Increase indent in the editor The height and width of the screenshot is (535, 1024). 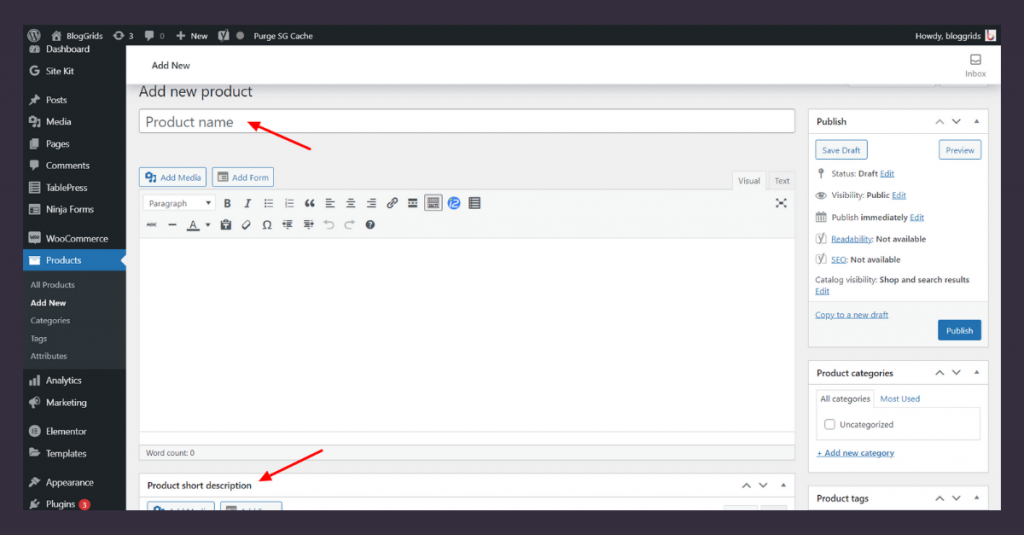tap(308, 225)
